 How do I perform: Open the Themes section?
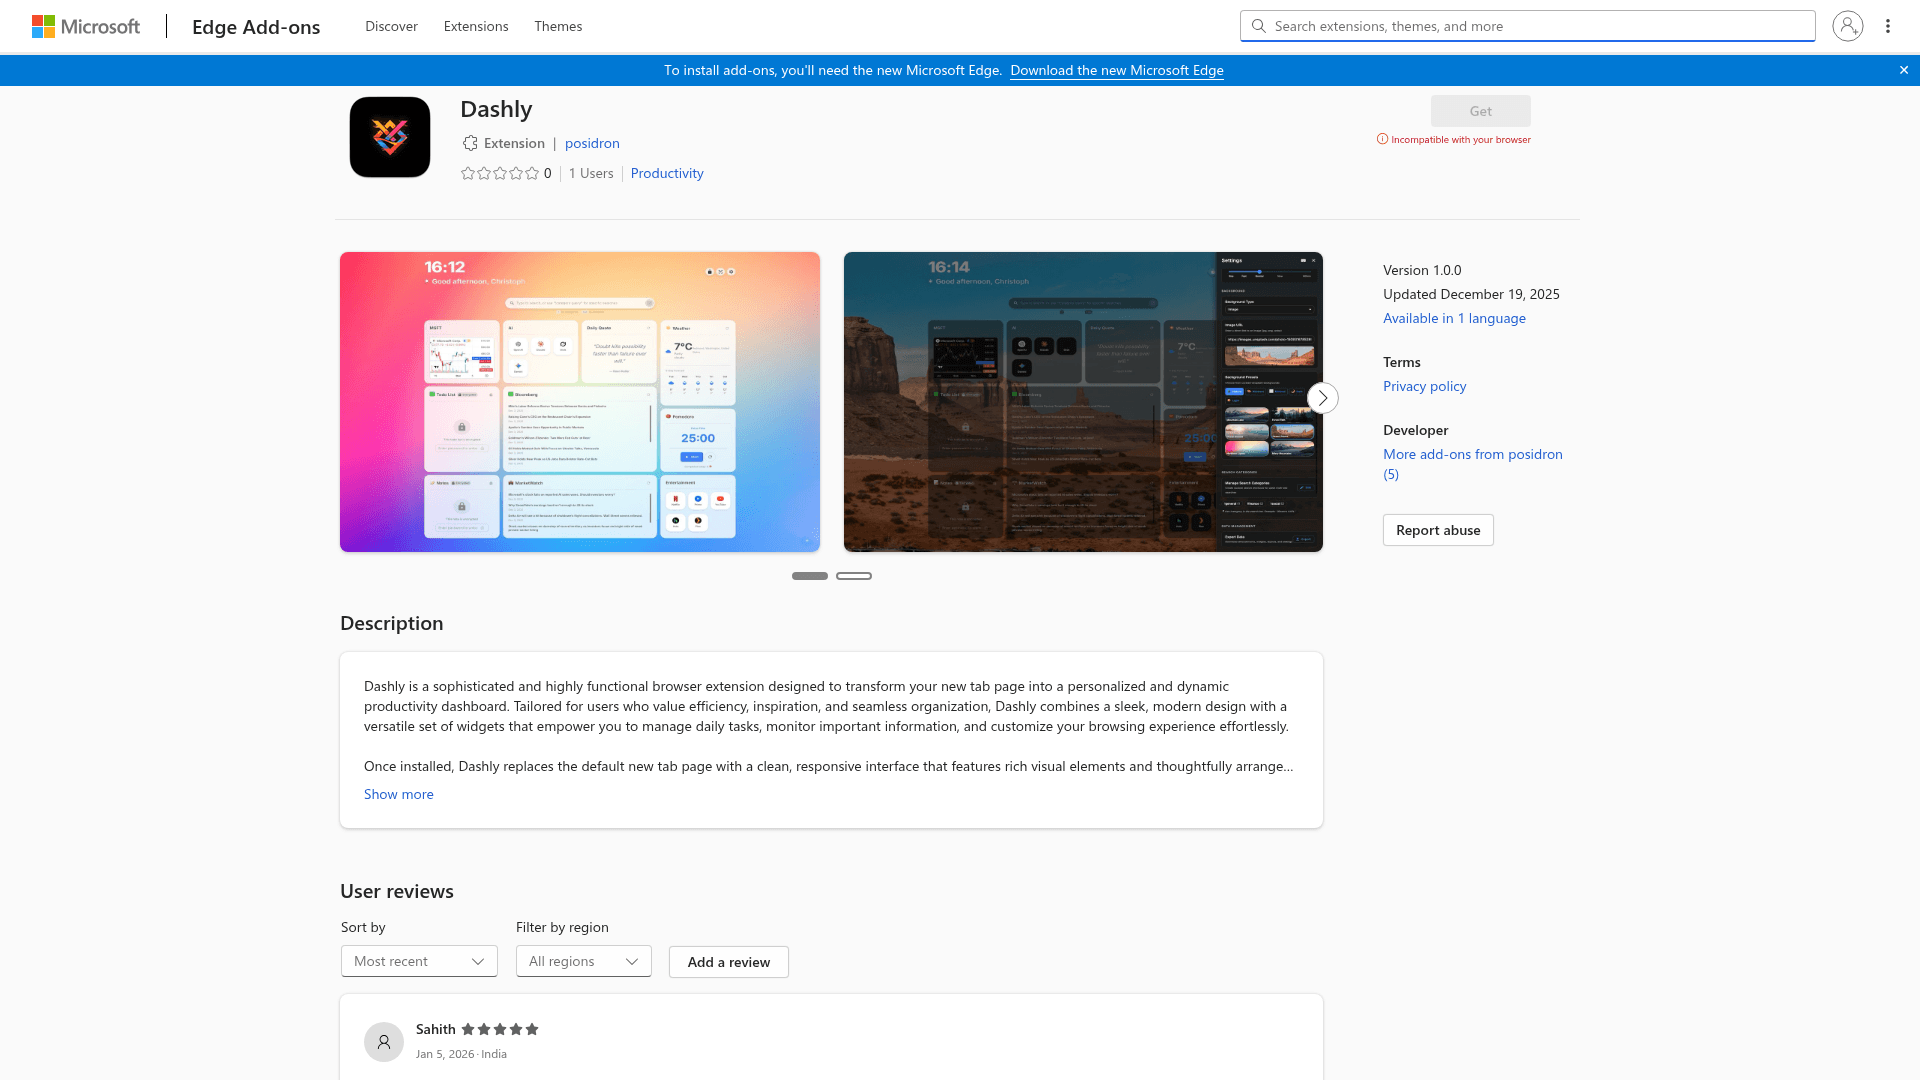(557, 26)
